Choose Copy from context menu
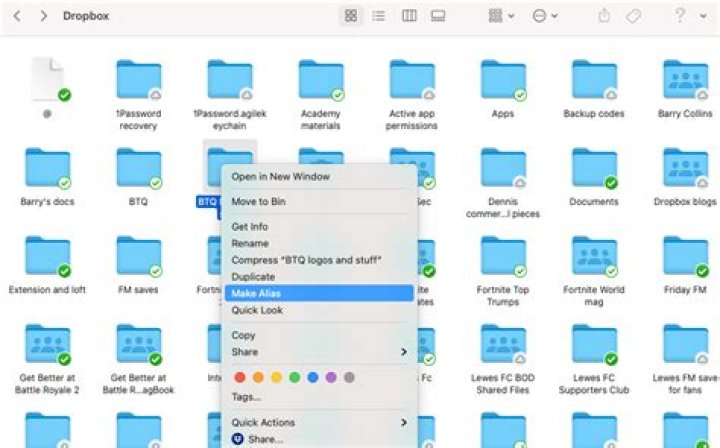The width and height of the screenshot is (720, 448). point(319,335)
